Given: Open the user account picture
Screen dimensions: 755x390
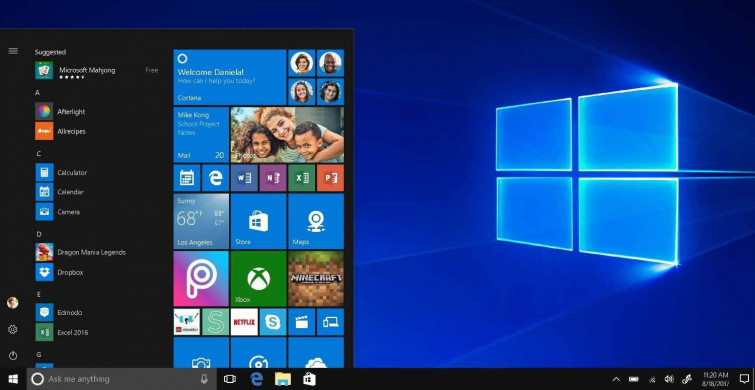Looking at the screenshot, I should [13, 303].
